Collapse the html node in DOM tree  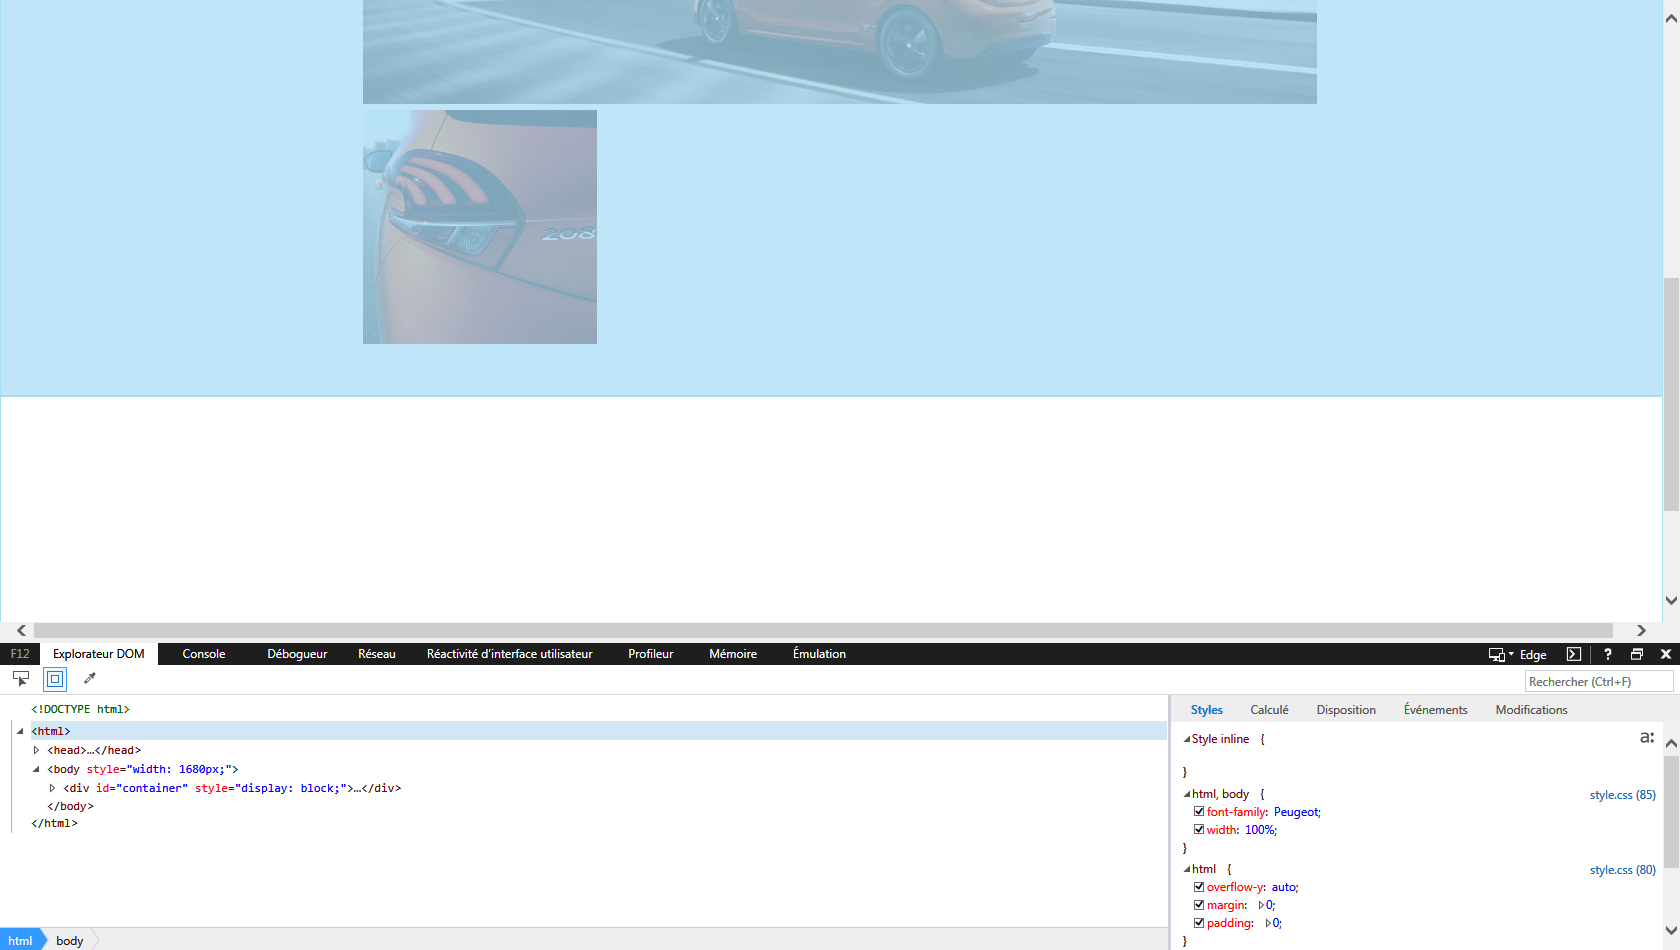20,731
